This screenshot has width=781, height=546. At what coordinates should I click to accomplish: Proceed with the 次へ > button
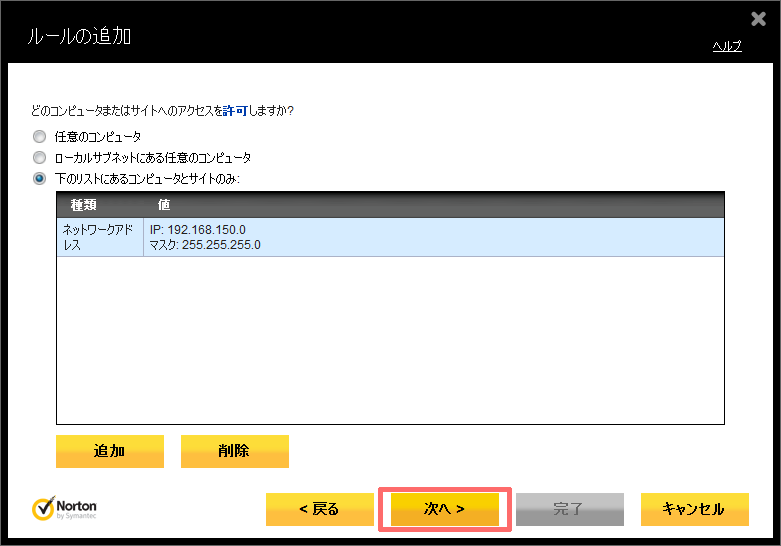[445, 509]
